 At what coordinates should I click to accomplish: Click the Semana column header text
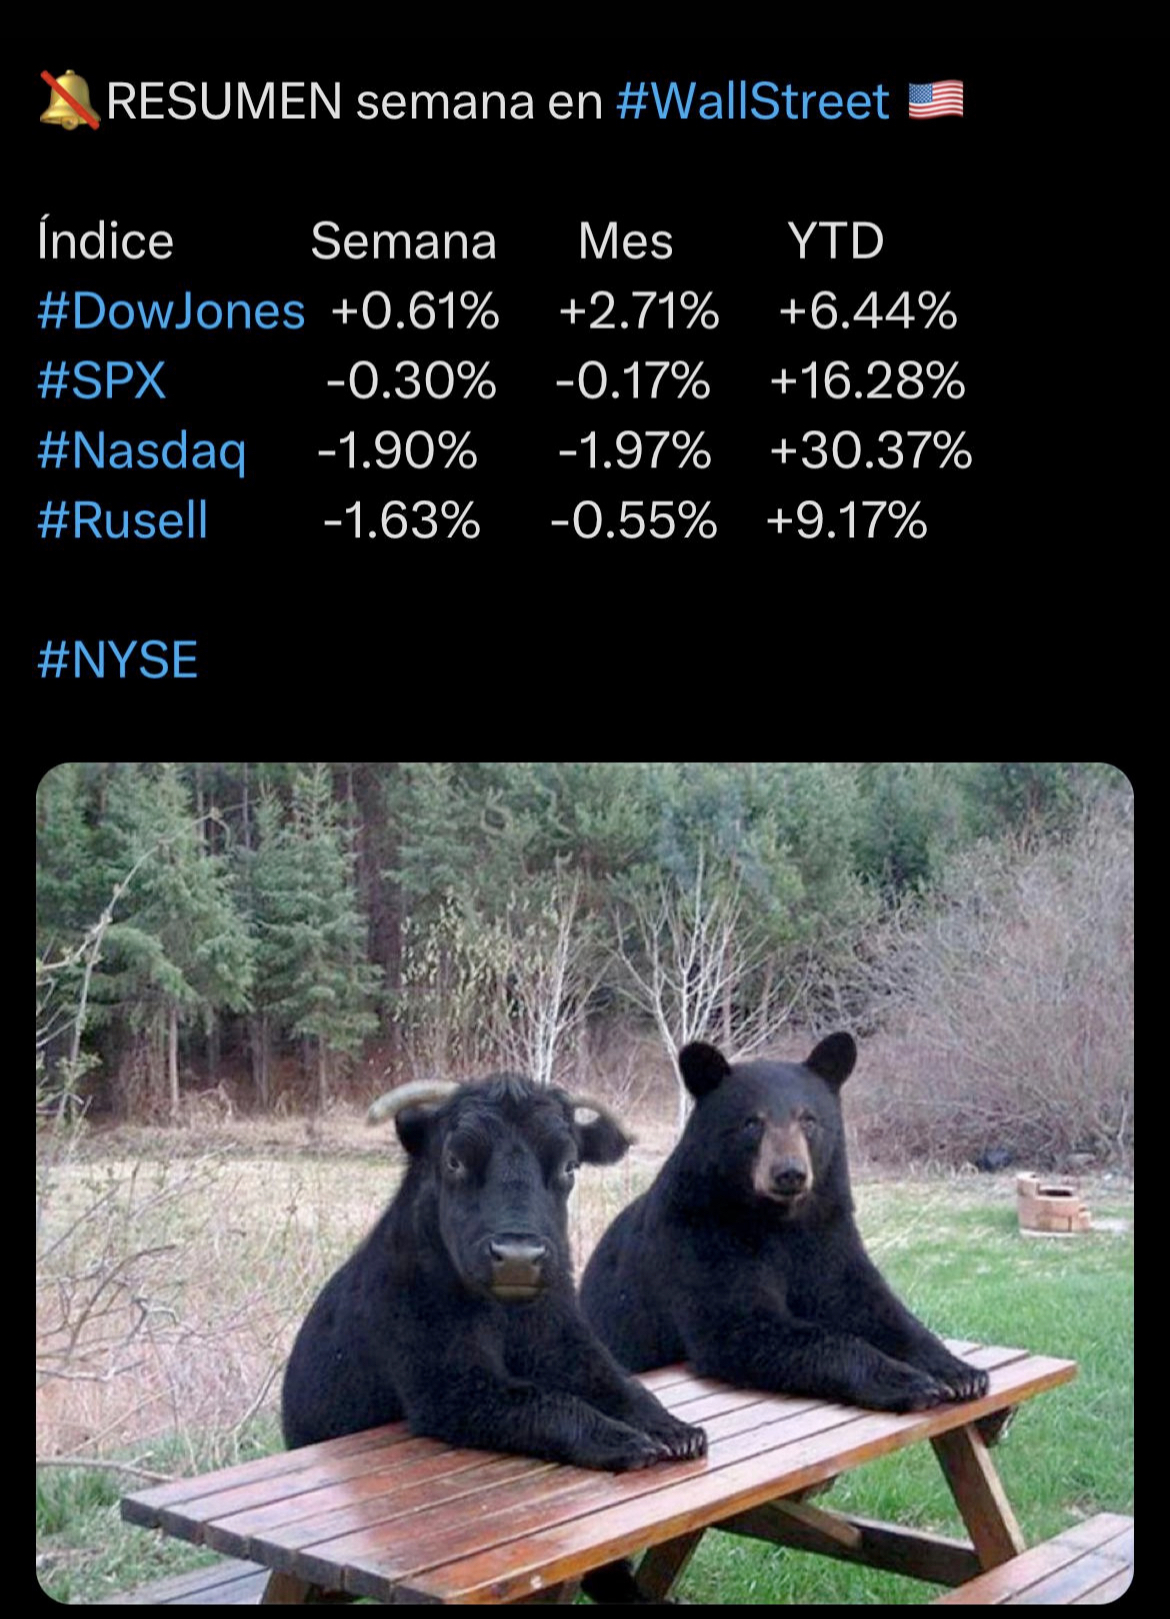[x=403, y=241]
